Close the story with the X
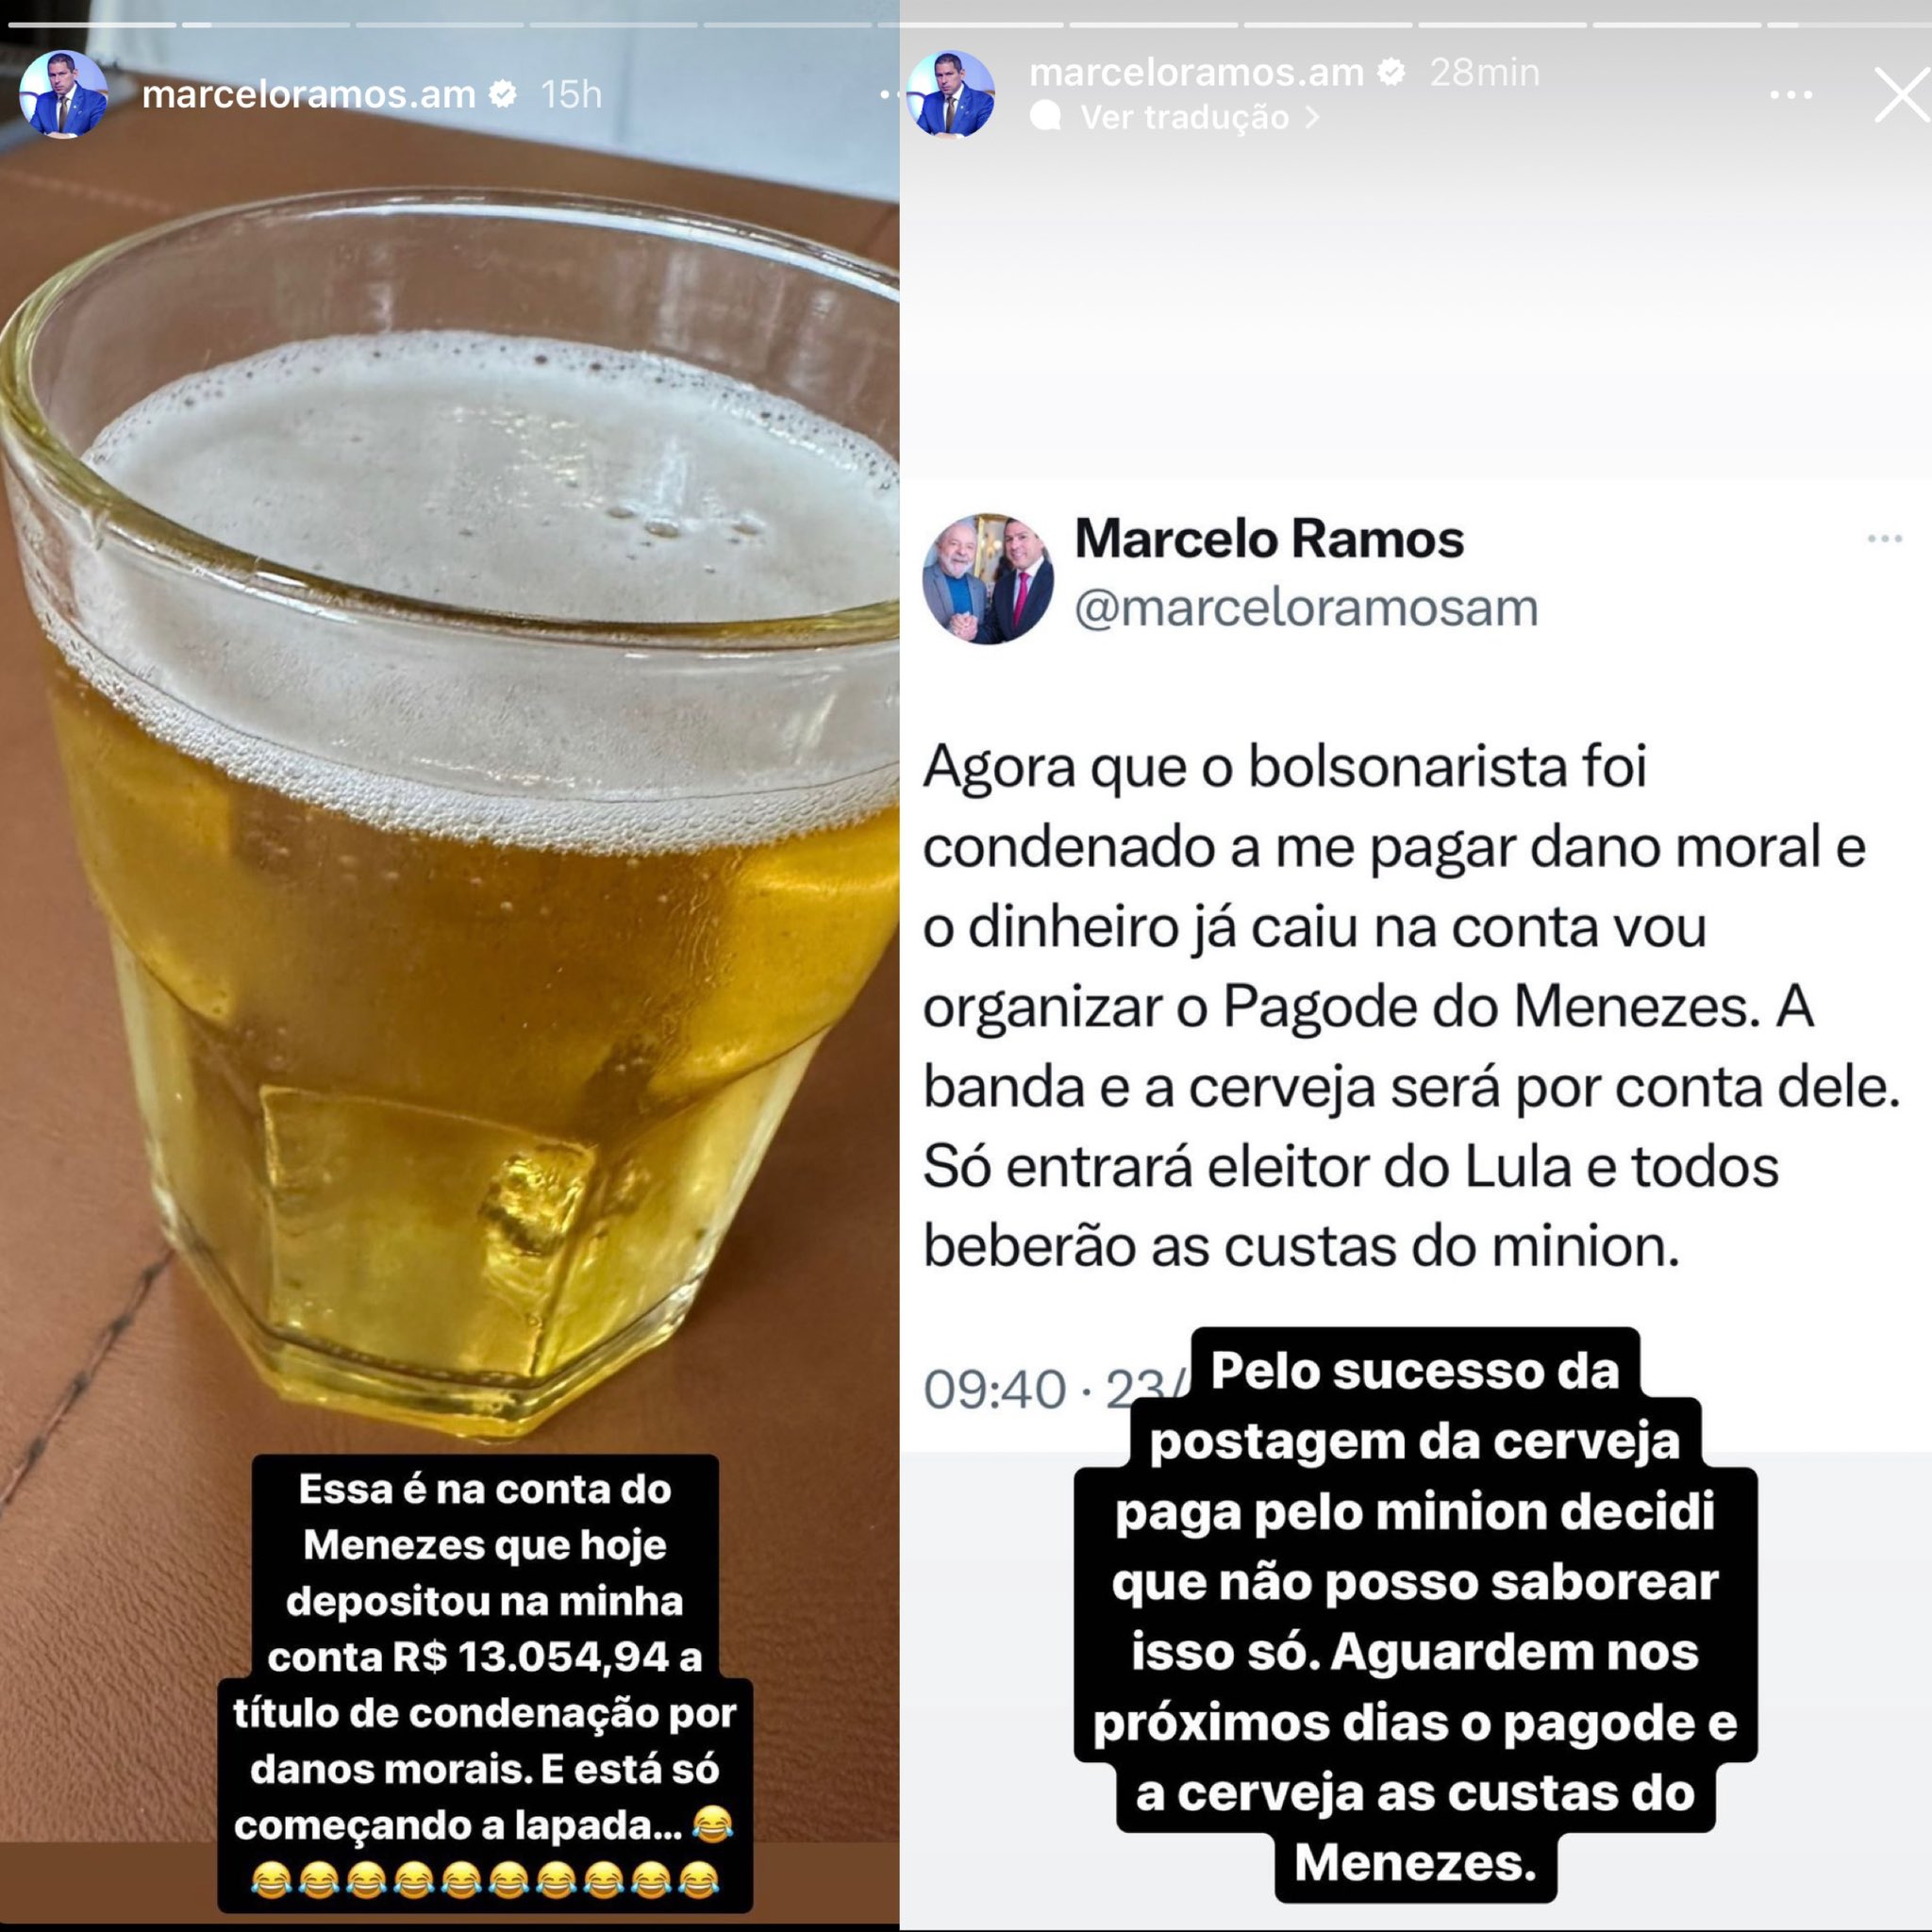 (x=1902, y=95)
